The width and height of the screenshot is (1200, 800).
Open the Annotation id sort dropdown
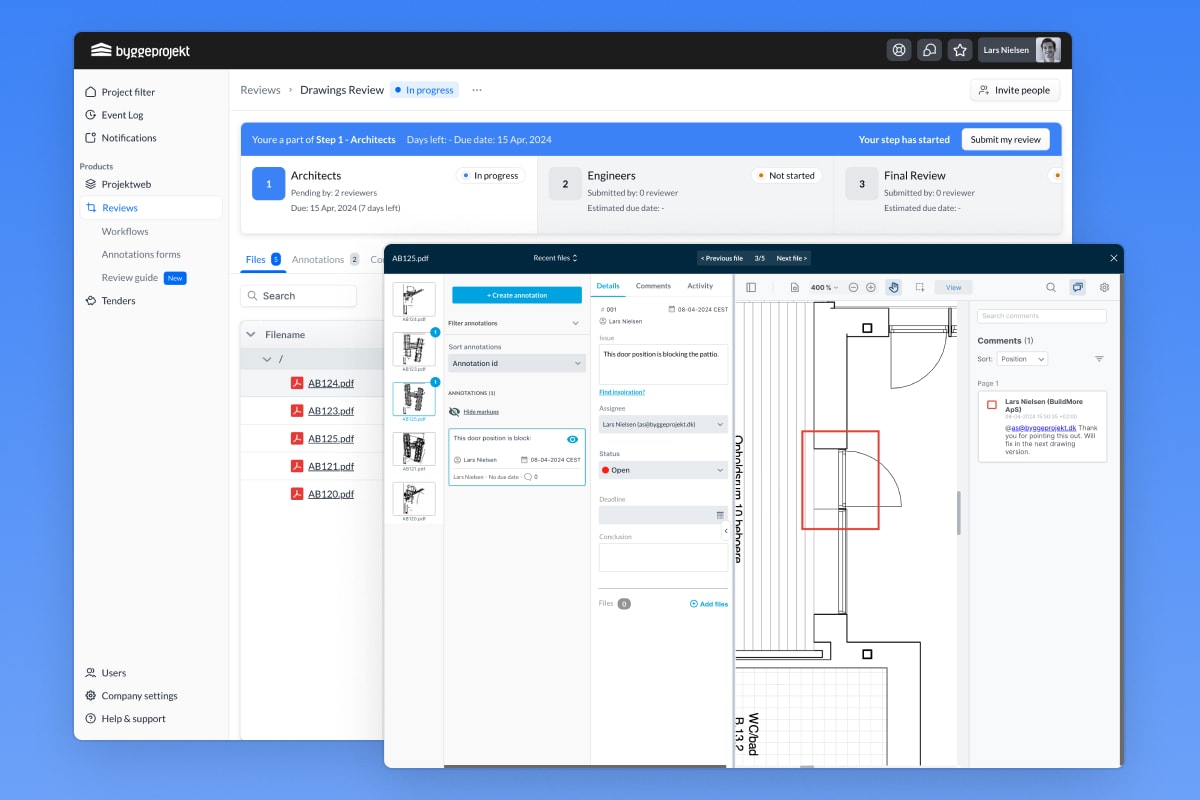tap(516, 364)
